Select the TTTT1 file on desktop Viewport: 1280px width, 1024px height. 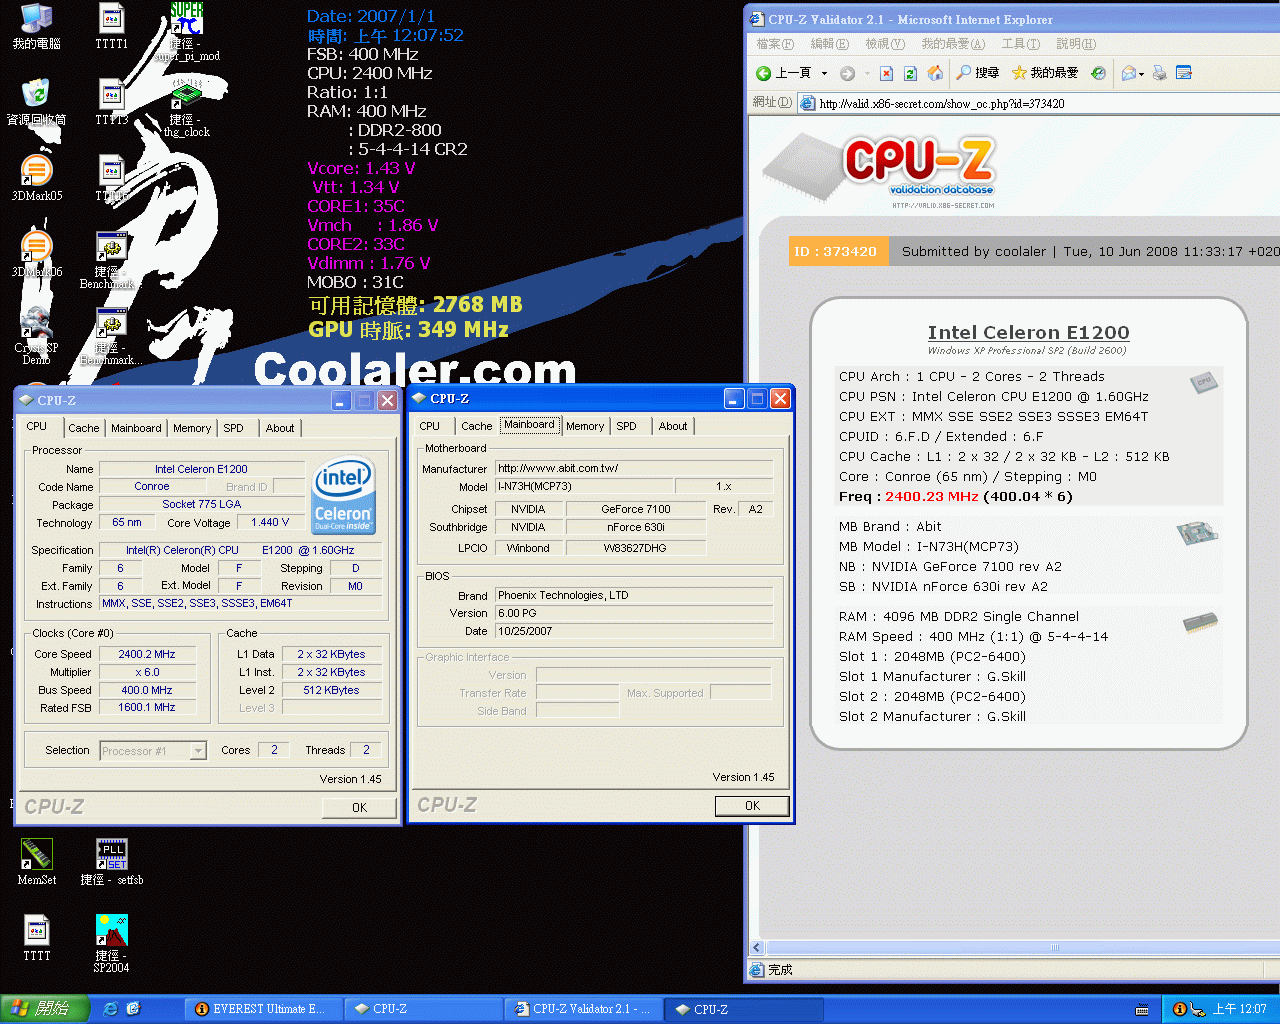pos(111,27)
